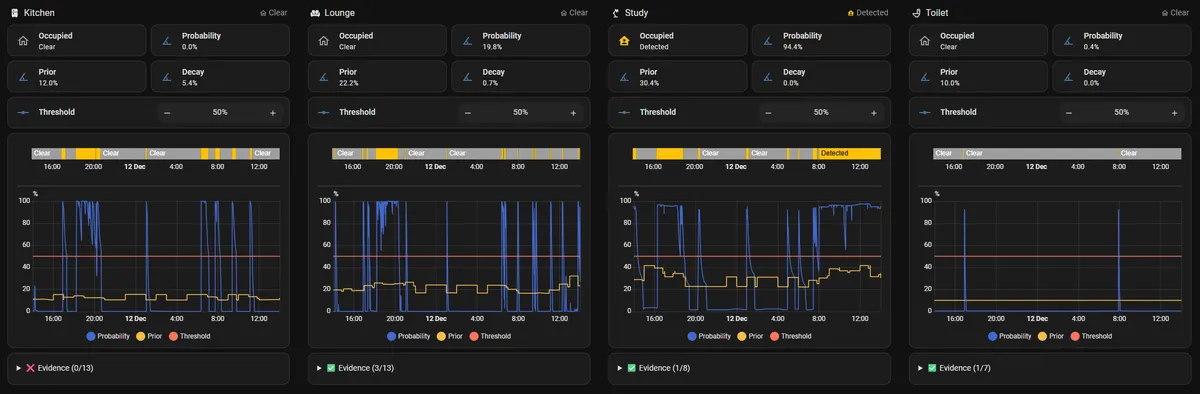Viewport: 1200px width, 394px height.
Task: Click Kitchen Probability chart icon
Action: point(167,41)
